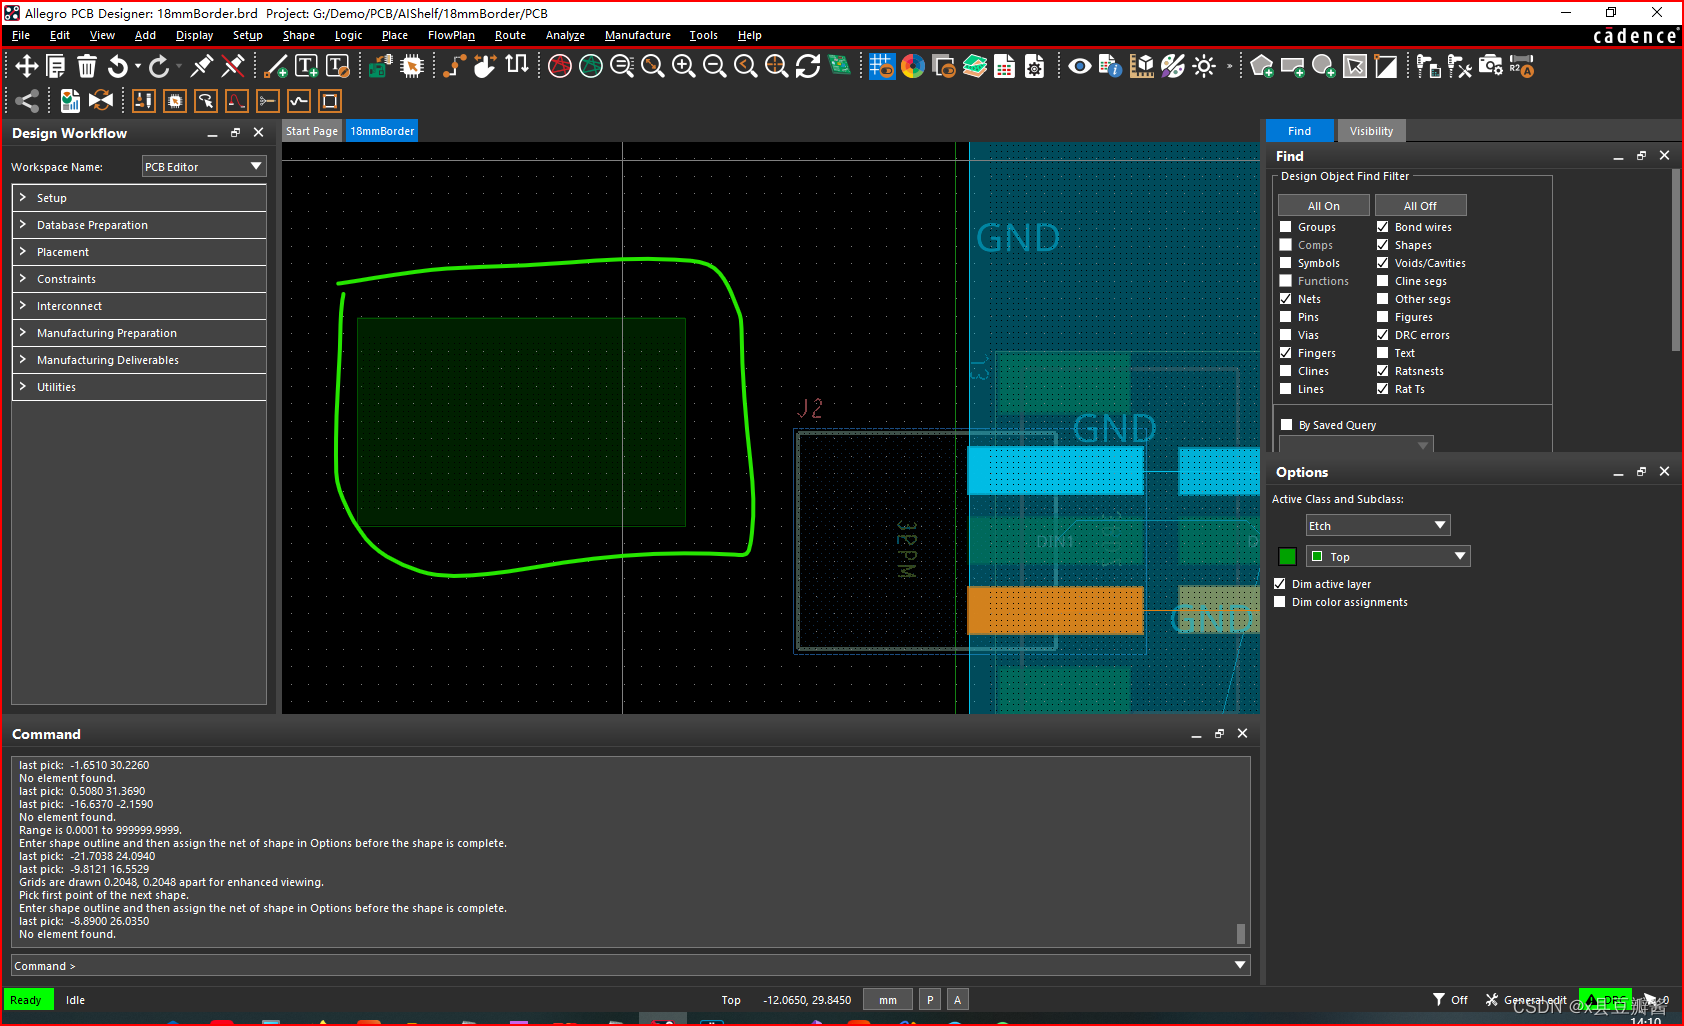Enable the Vias checkbox
This screenshot has height=1026, width=1684.
[1286, 335]
